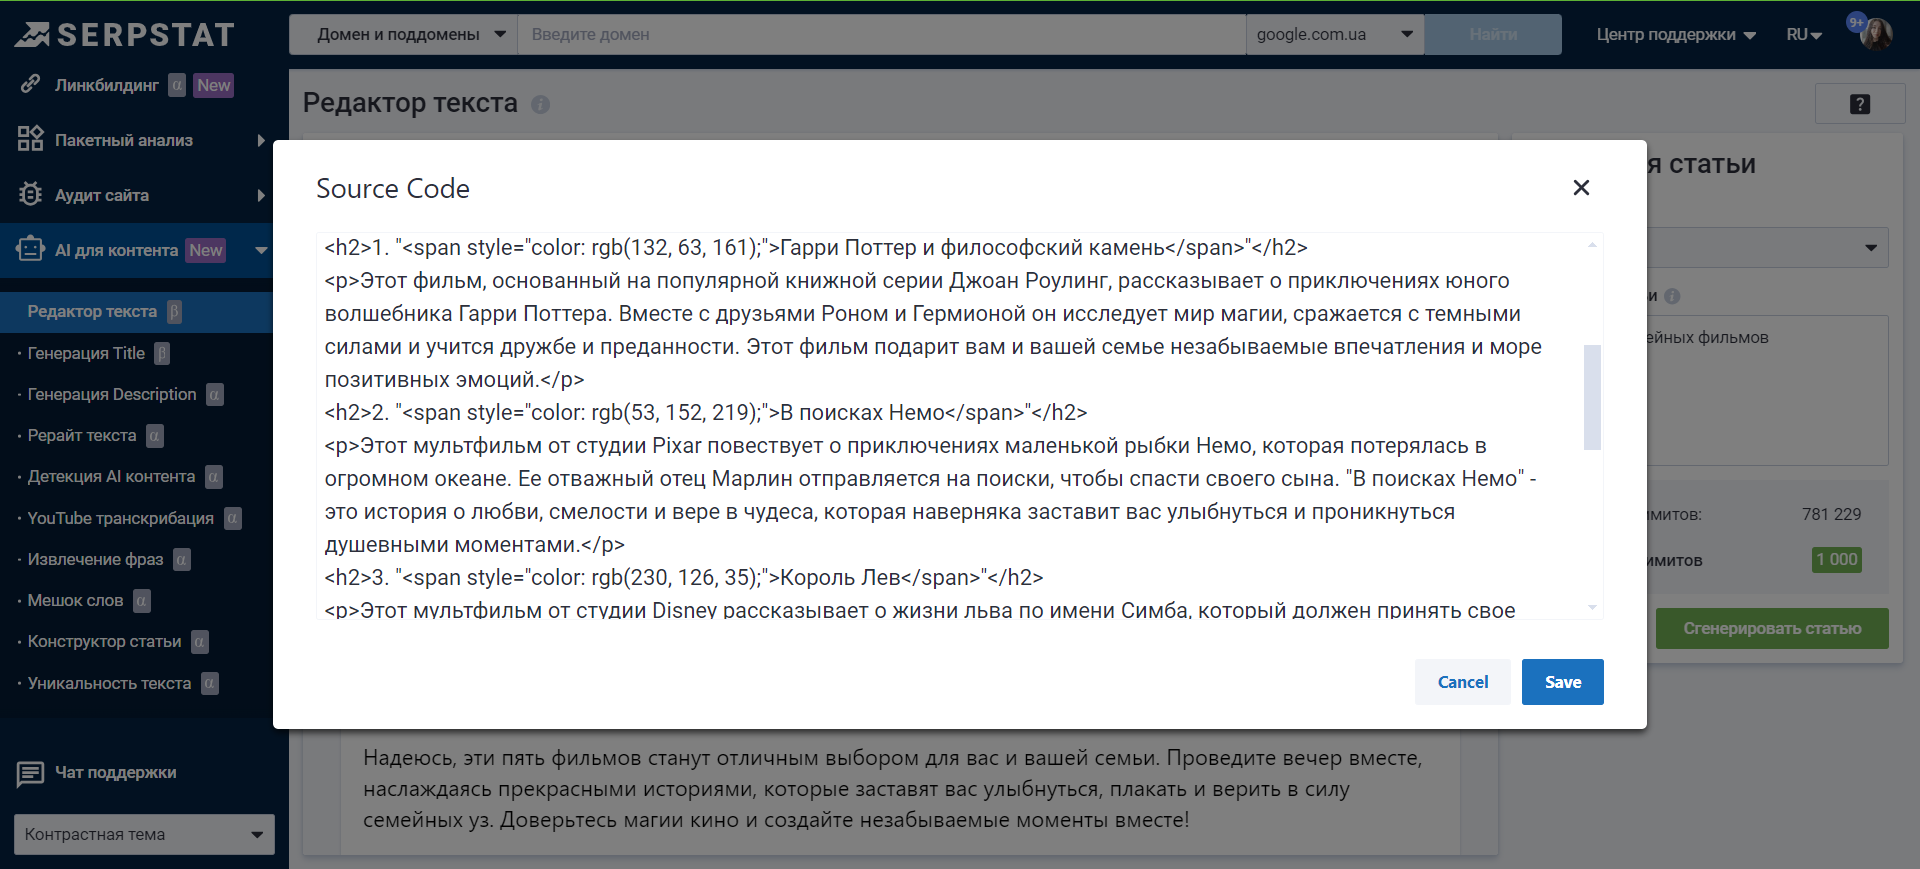Click the closing paragraph 'Надеюсь, эти пять фильмов'
Viewport: 1920px width, 869px height.
pyautogui.click(x=892, y=789)
